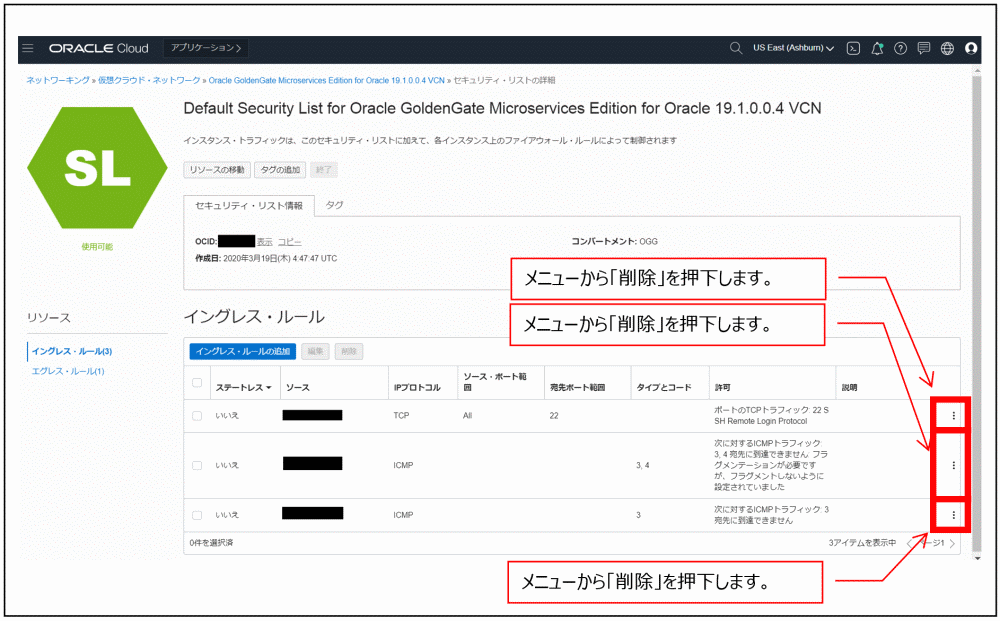Toggle the select-all checkbox in table header
The height and width of the screenshot is (621, 1000).
[197, 383]
